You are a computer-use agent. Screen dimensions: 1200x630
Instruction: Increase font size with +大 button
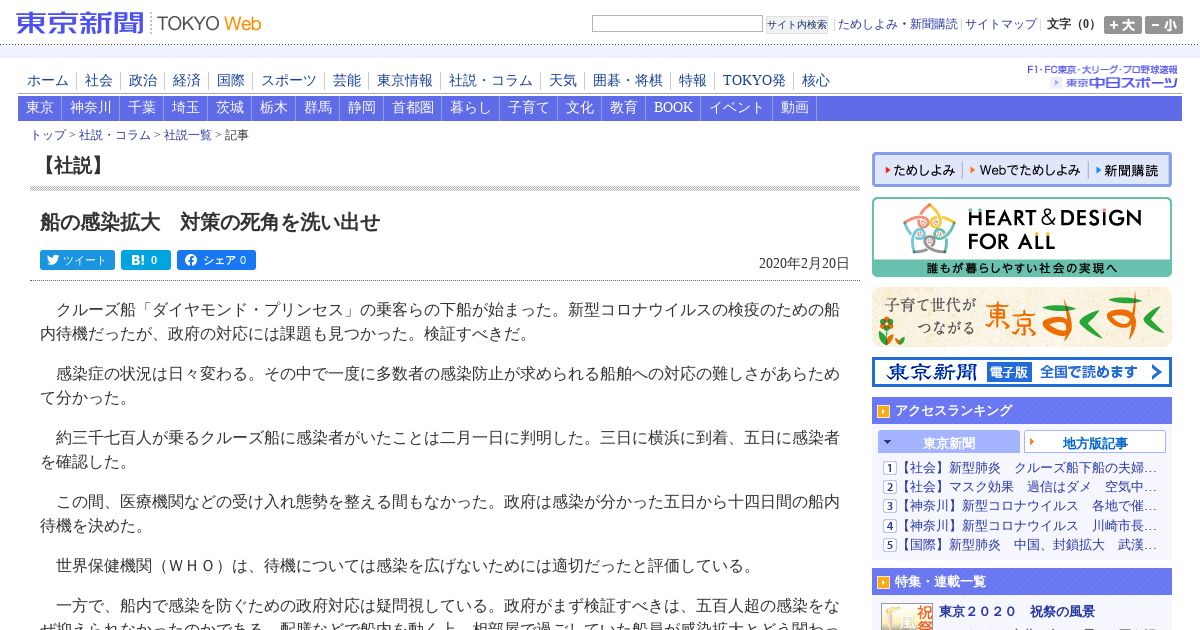pos(1123,25)
